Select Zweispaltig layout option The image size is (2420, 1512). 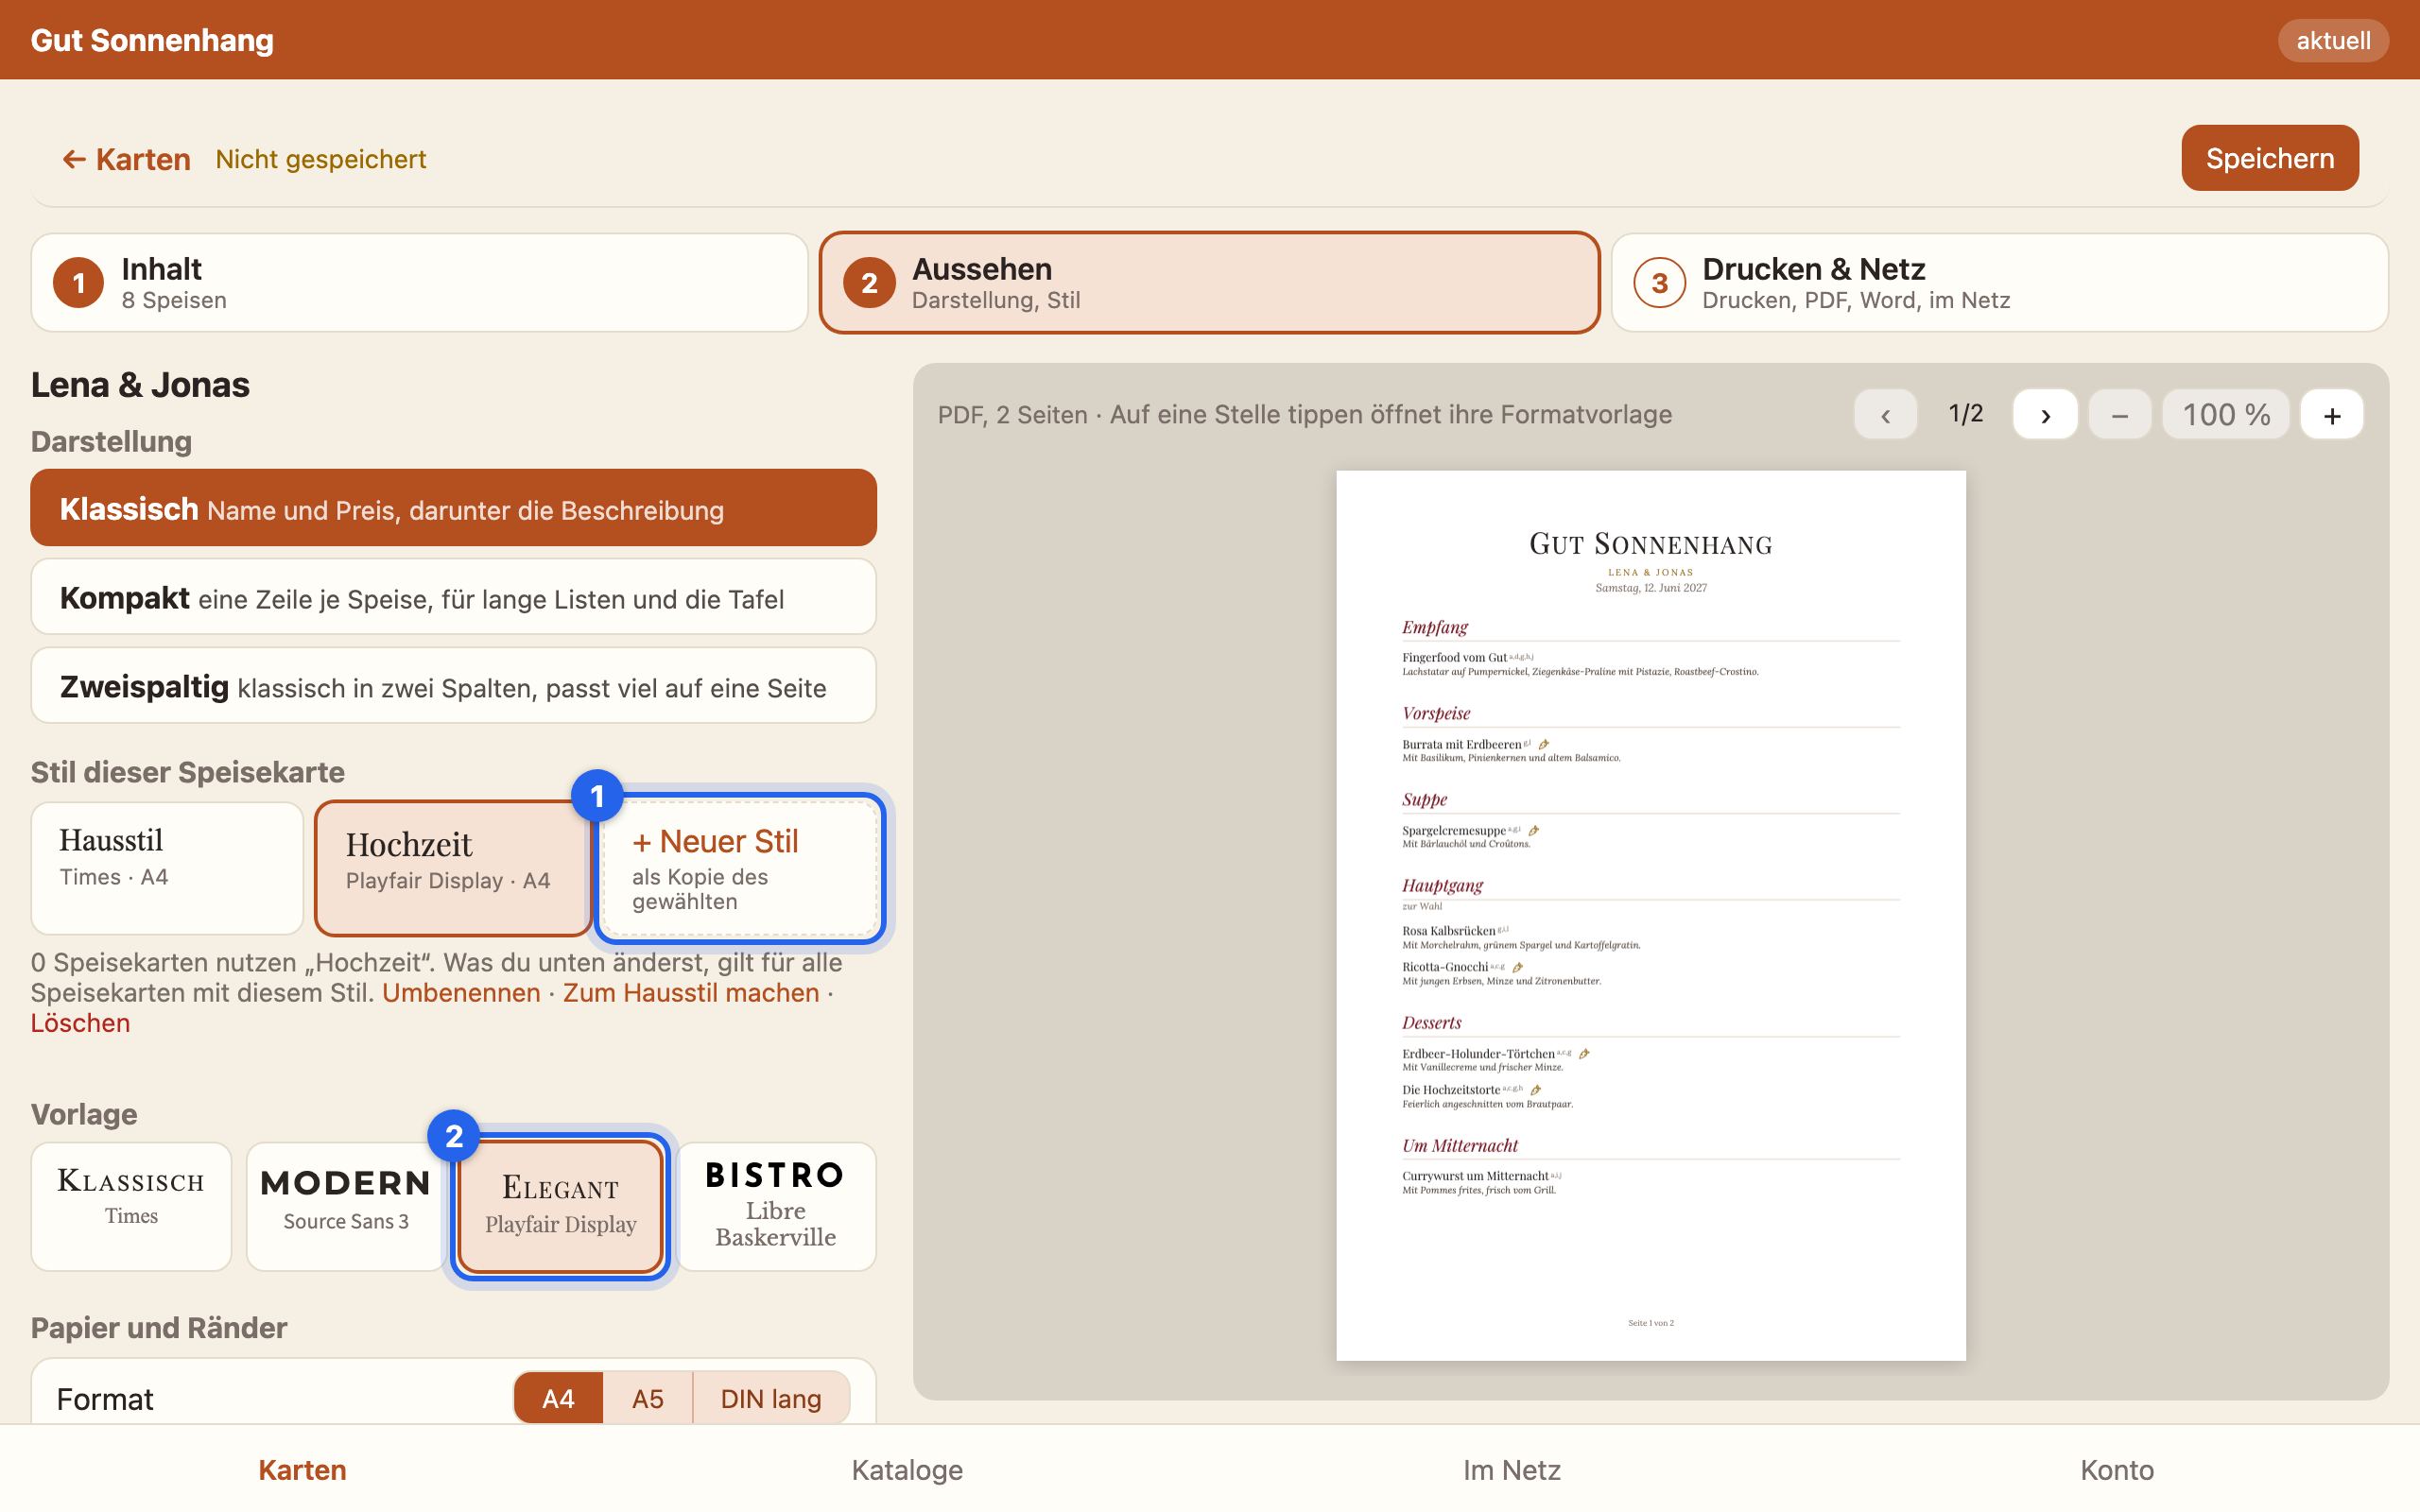453,686
